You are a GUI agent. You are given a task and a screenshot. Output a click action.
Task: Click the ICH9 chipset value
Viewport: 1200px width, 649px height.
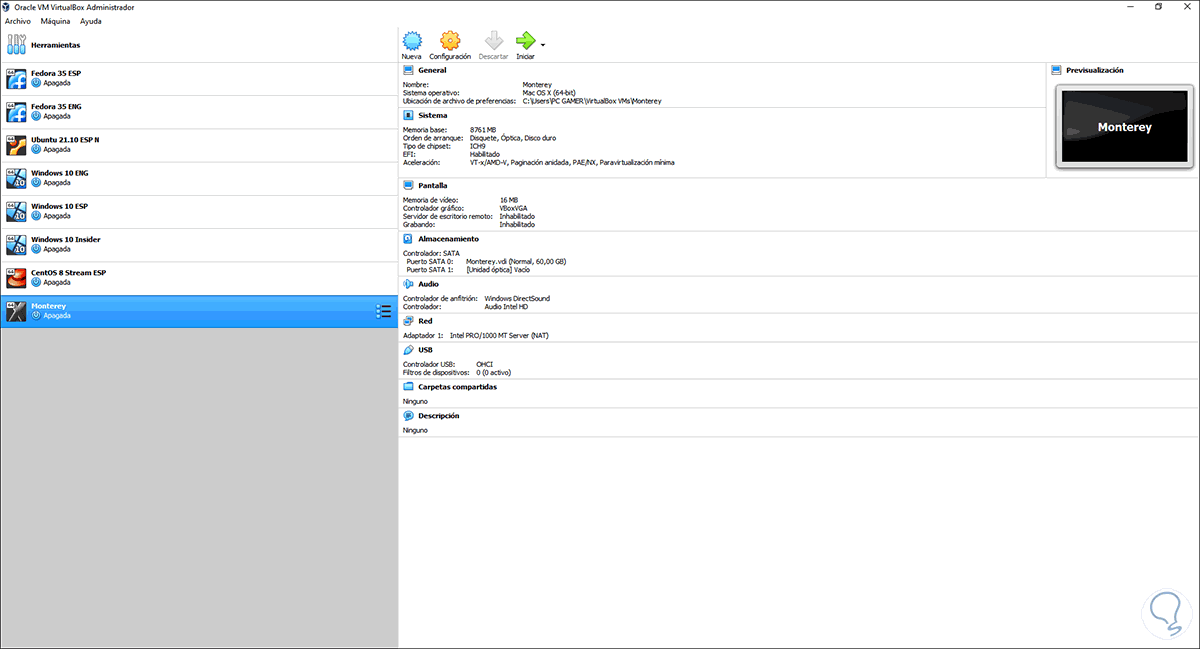[478, 146]
